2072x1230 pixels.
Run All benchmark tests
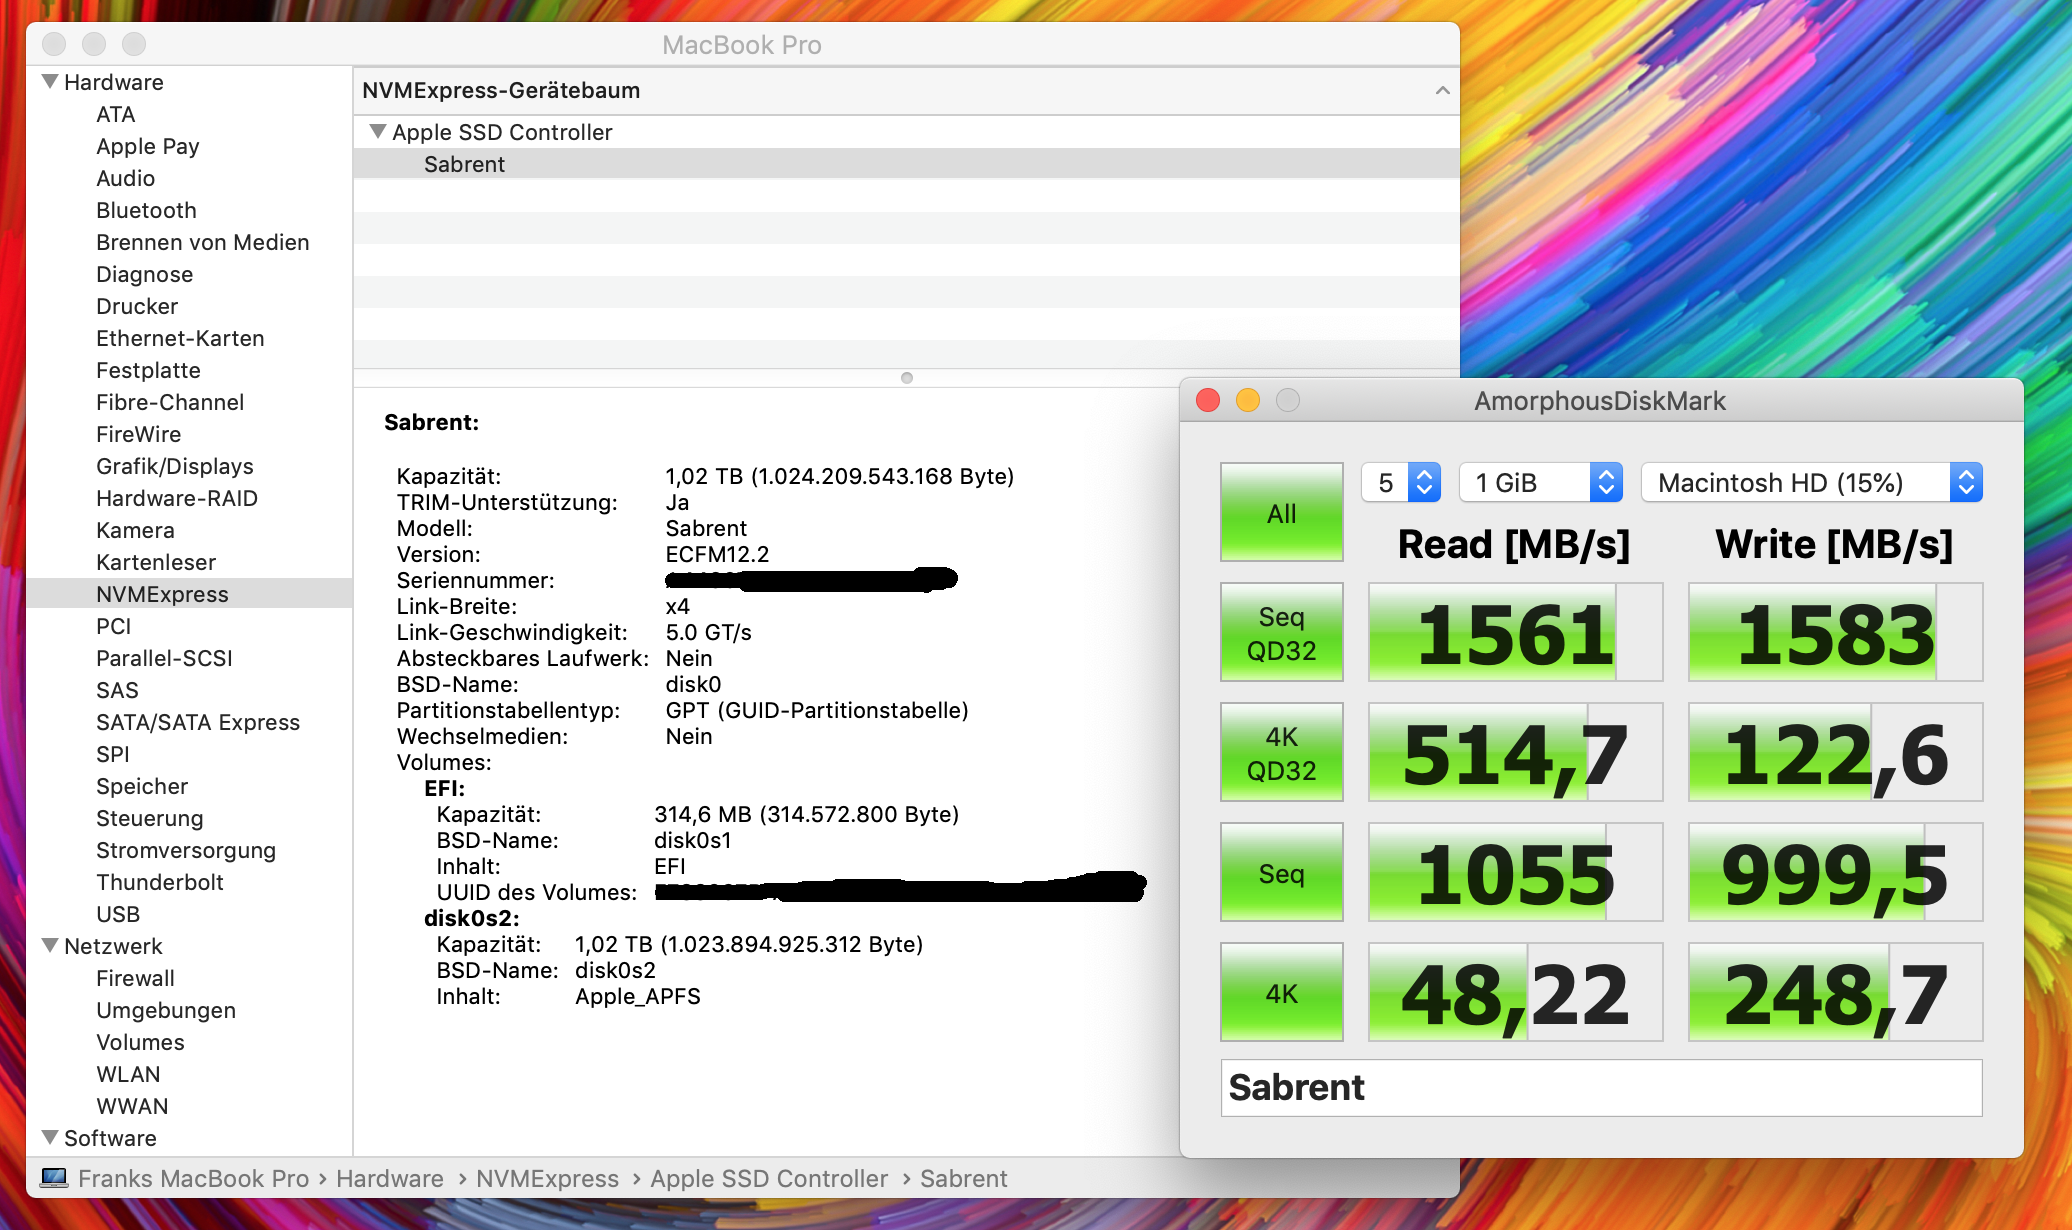tap(1281, 512)
